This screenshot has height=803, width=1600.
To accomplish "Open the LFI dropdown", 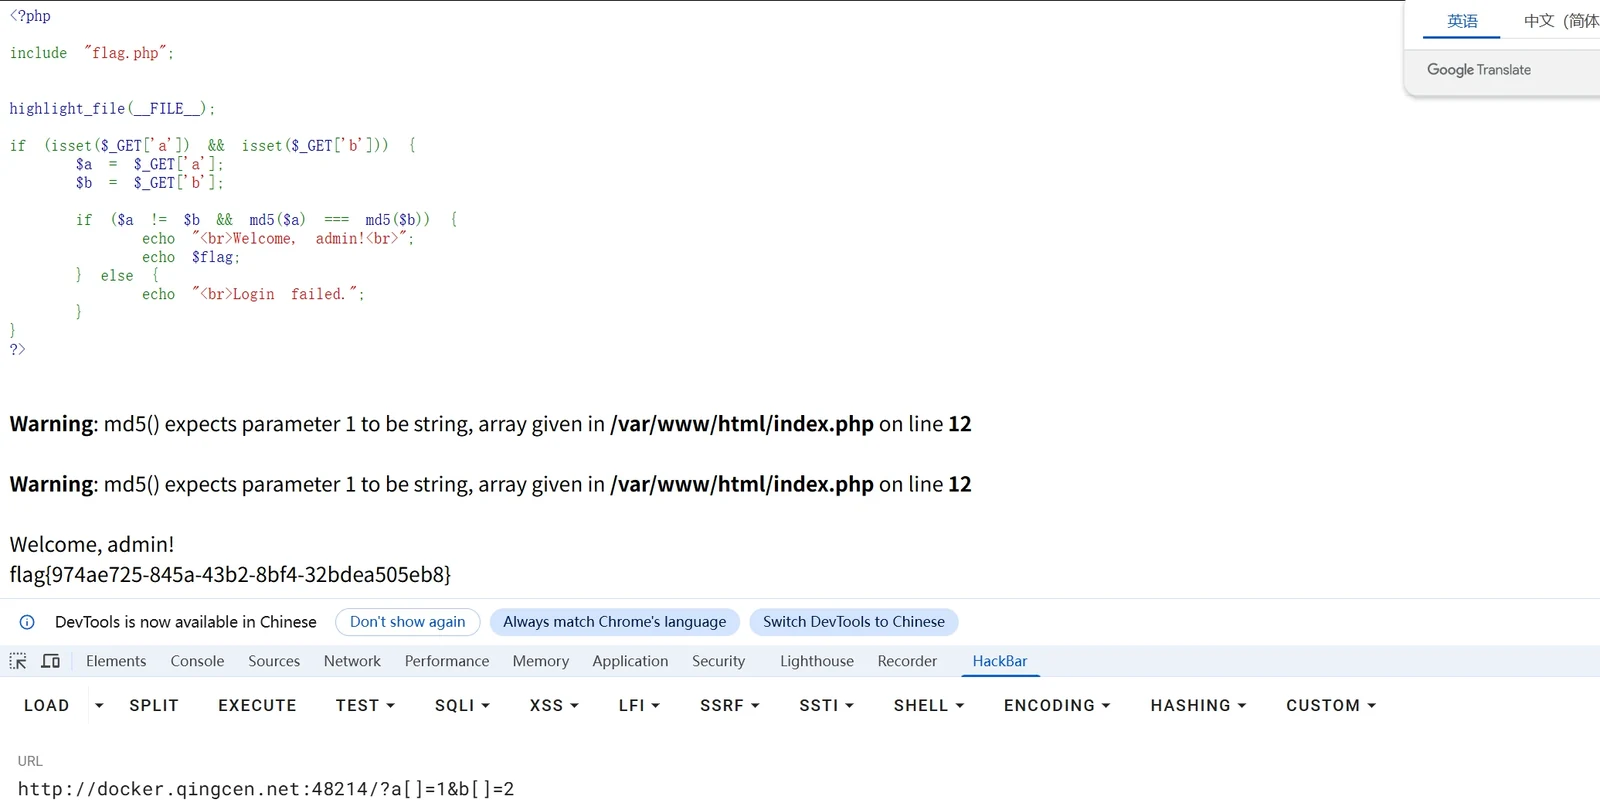I will click(x=639, y=706).
